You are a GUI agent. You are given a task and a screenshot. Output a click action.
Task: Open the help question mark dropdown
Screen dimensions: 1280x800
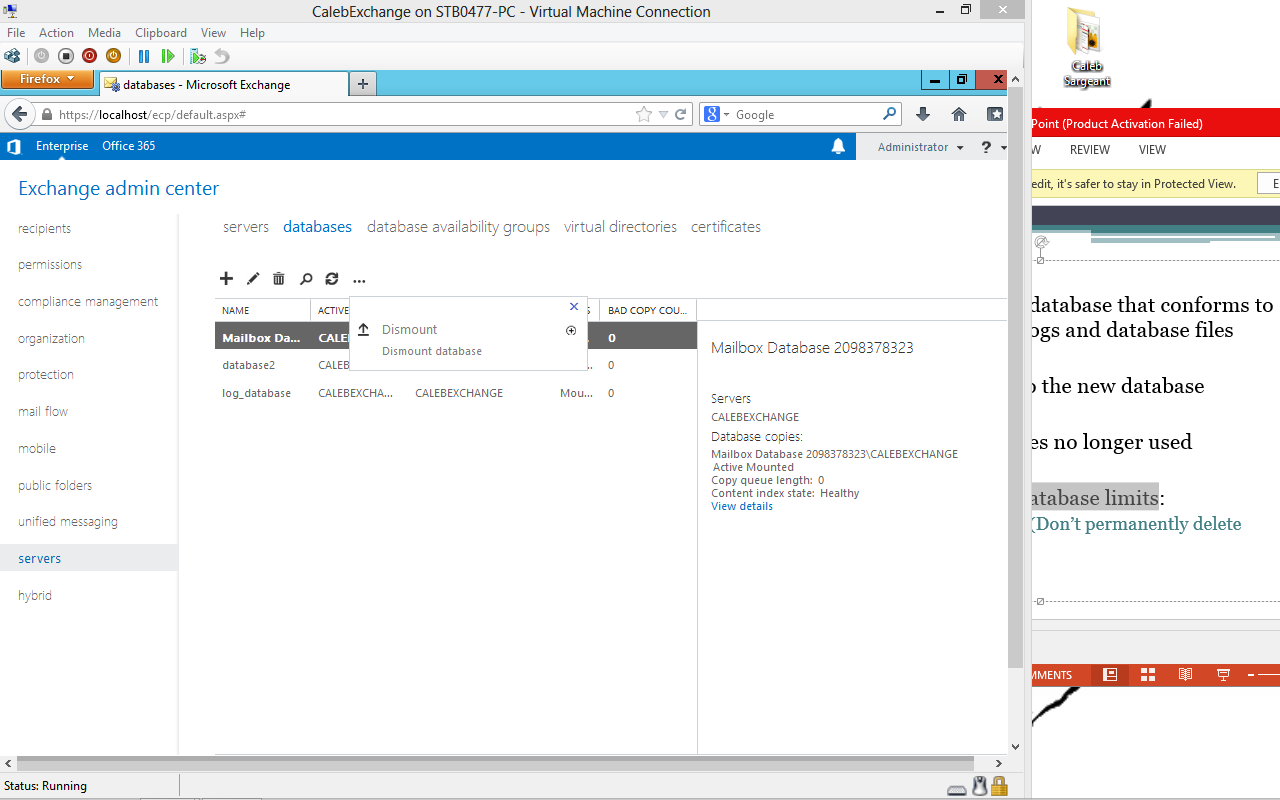coord(994,147)
